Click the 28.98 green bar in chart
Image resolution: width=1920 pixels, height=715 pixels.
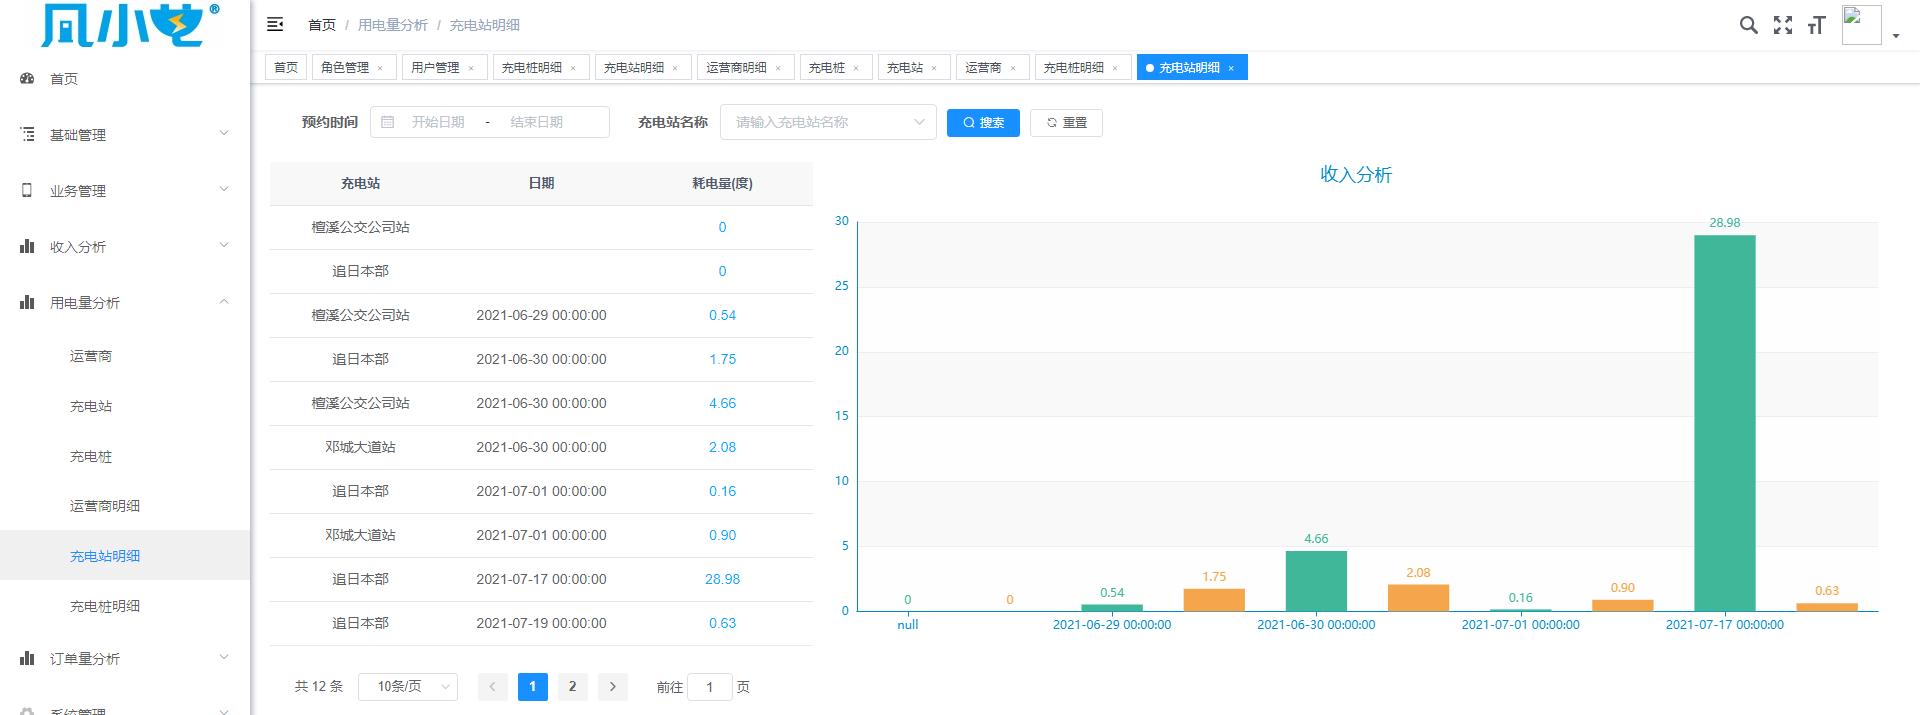coord(1724,422)
